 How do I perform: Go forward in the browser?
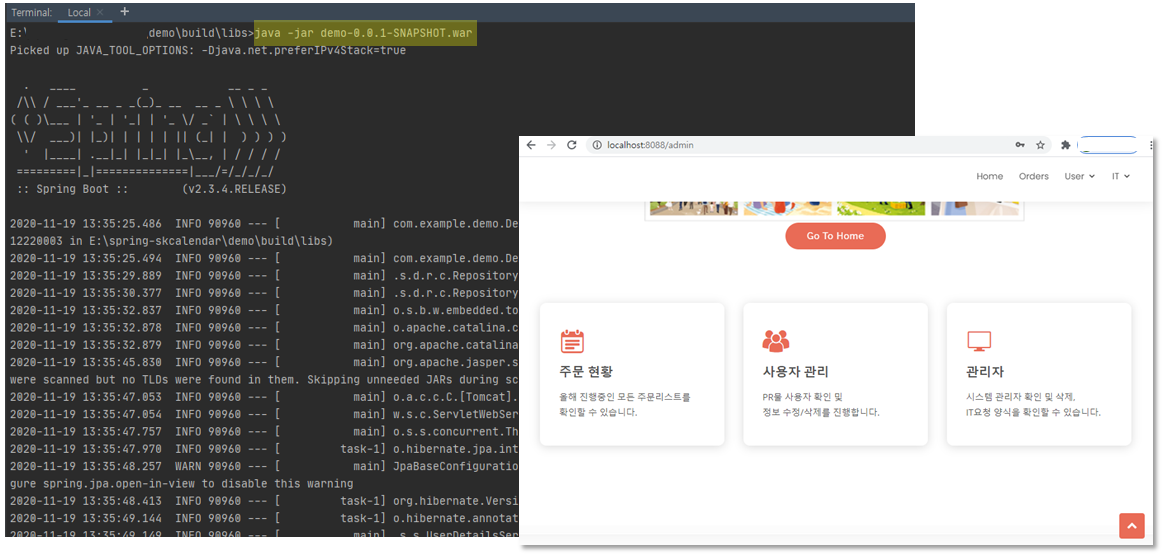[551, 145]
